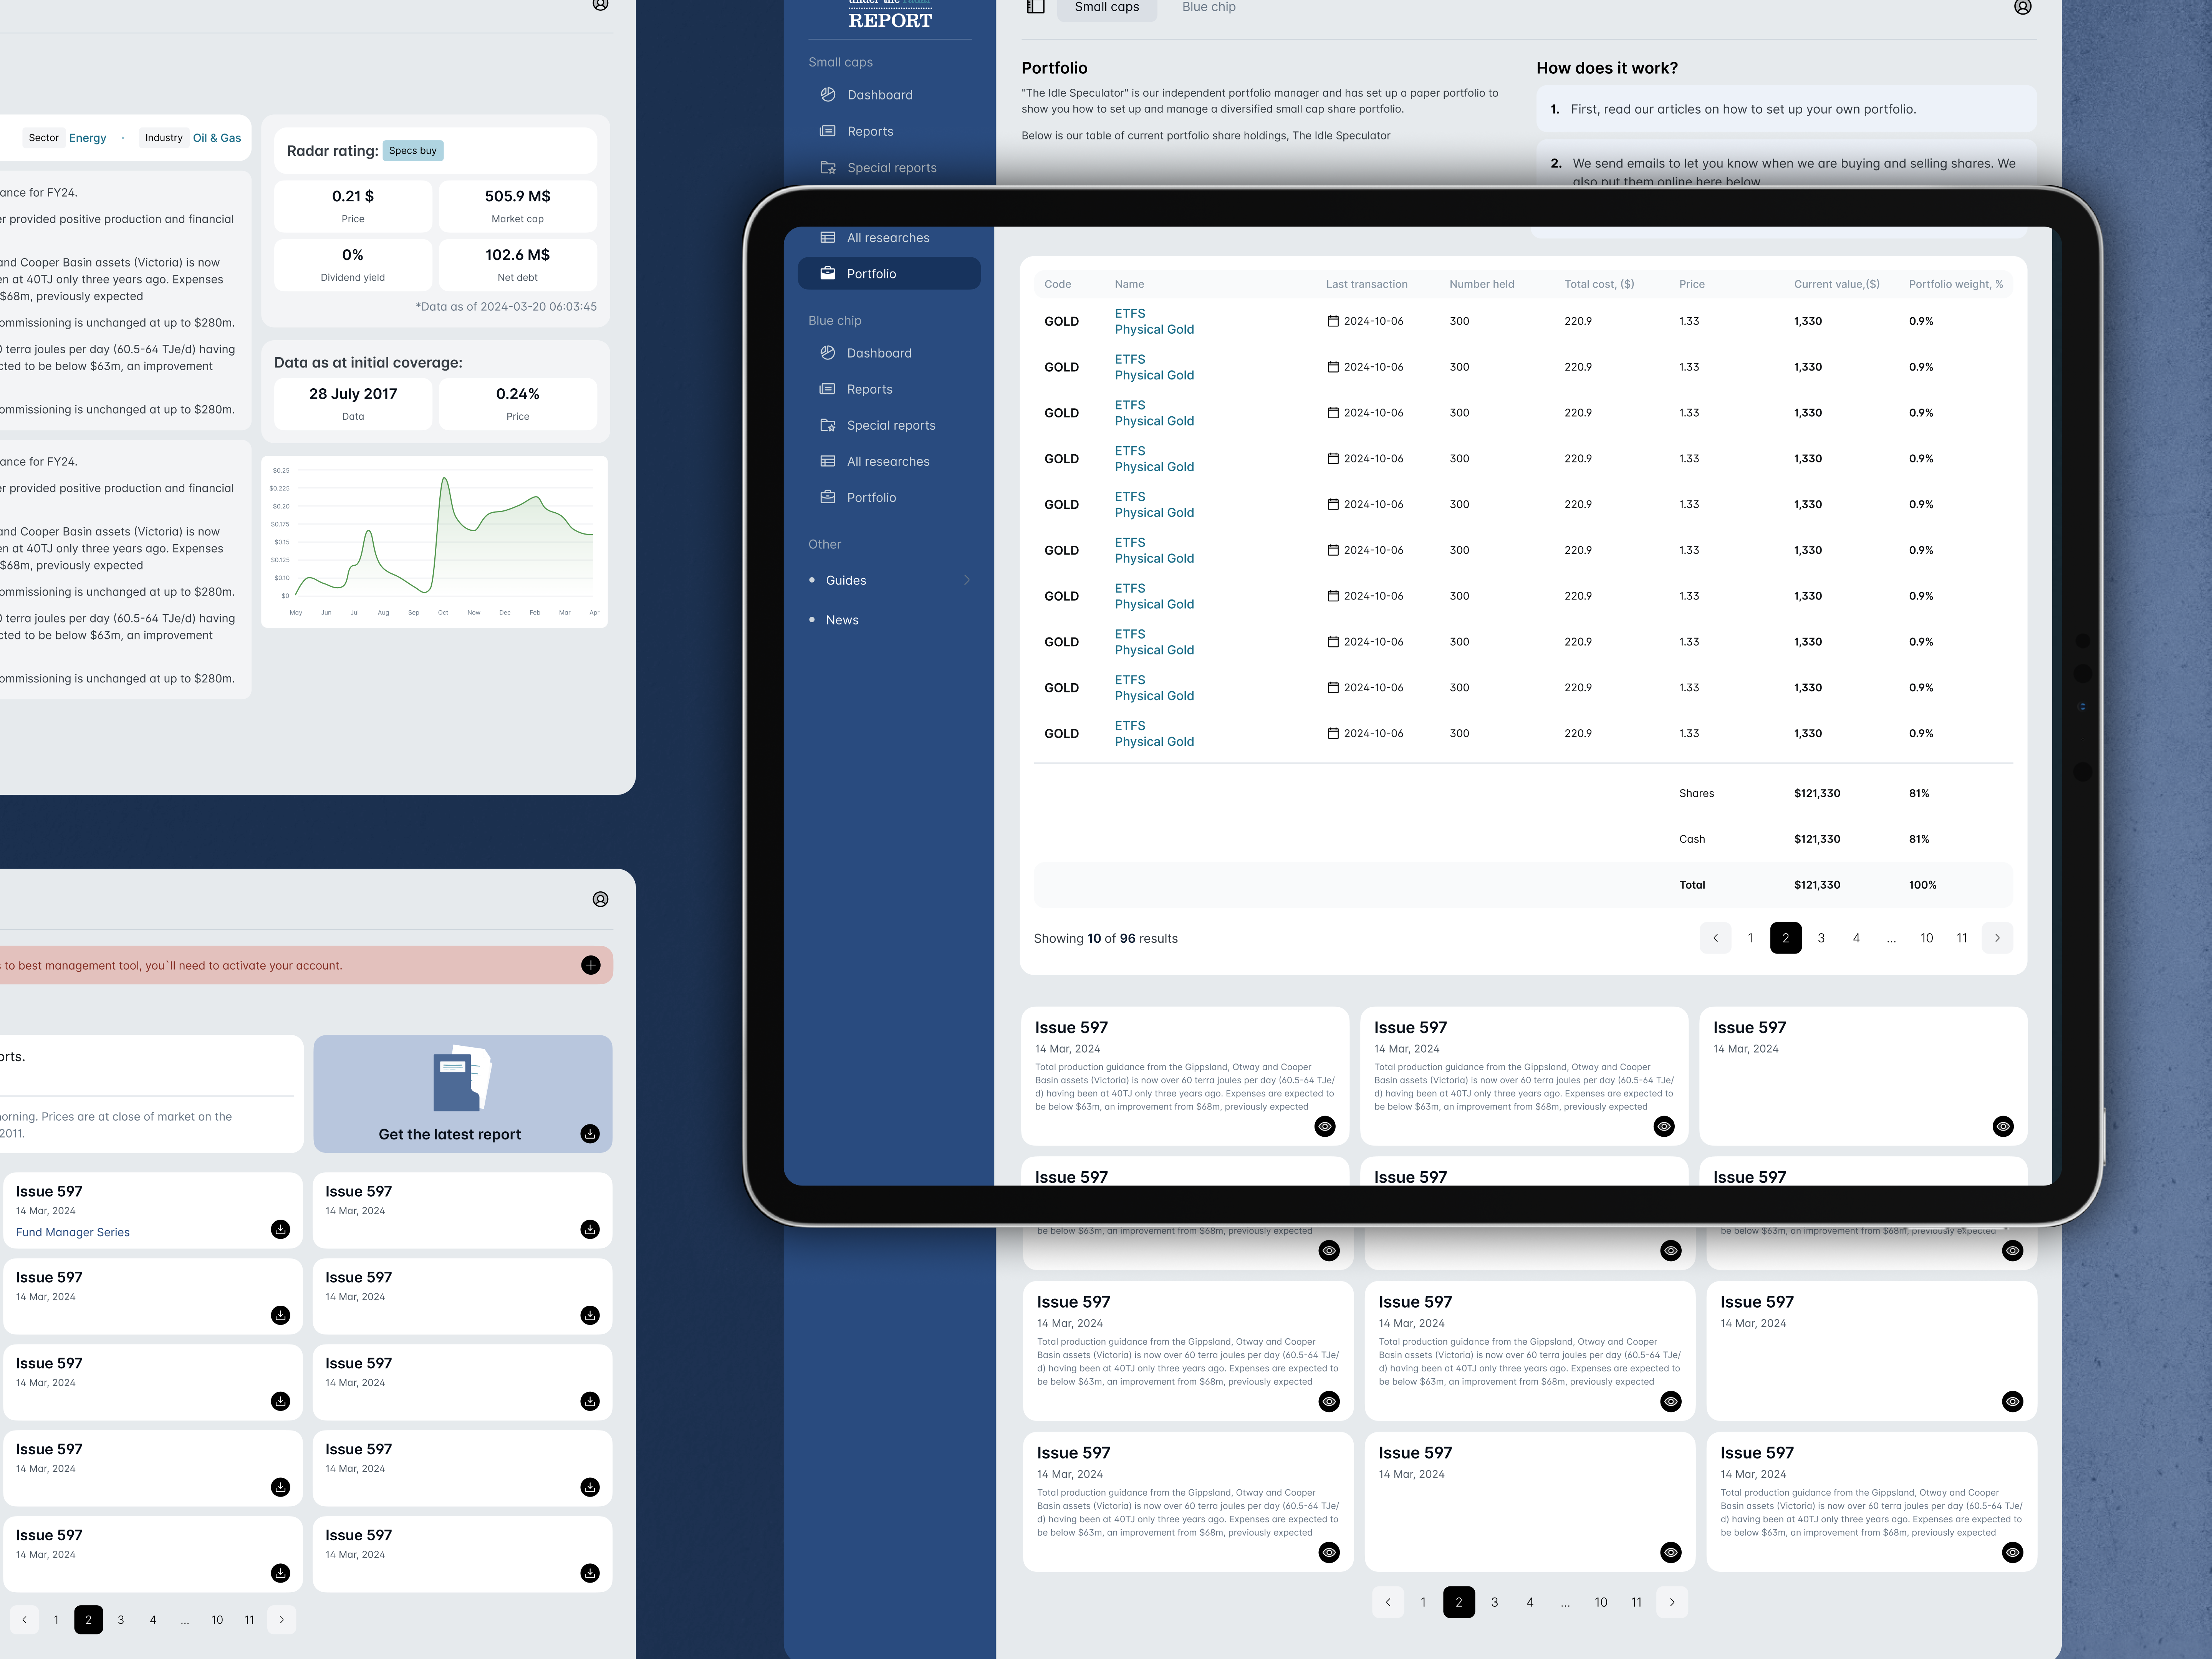
Task: Click the eye icon on first Issue 597 card
Action: click(x=1324, y=1126)
